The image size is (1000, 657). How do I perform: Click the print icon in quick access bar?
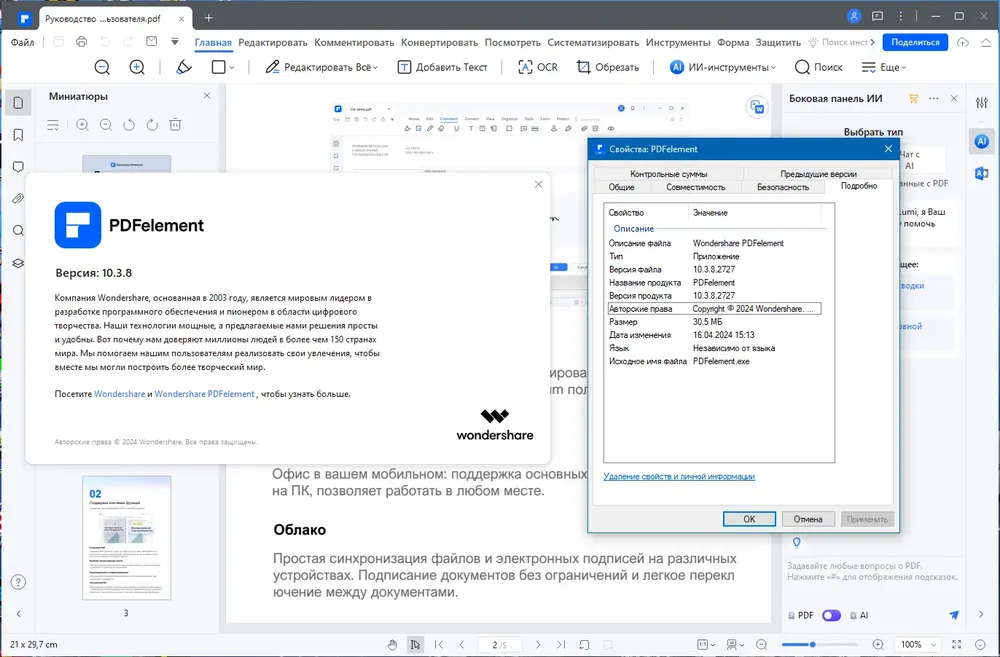point(81,42)
